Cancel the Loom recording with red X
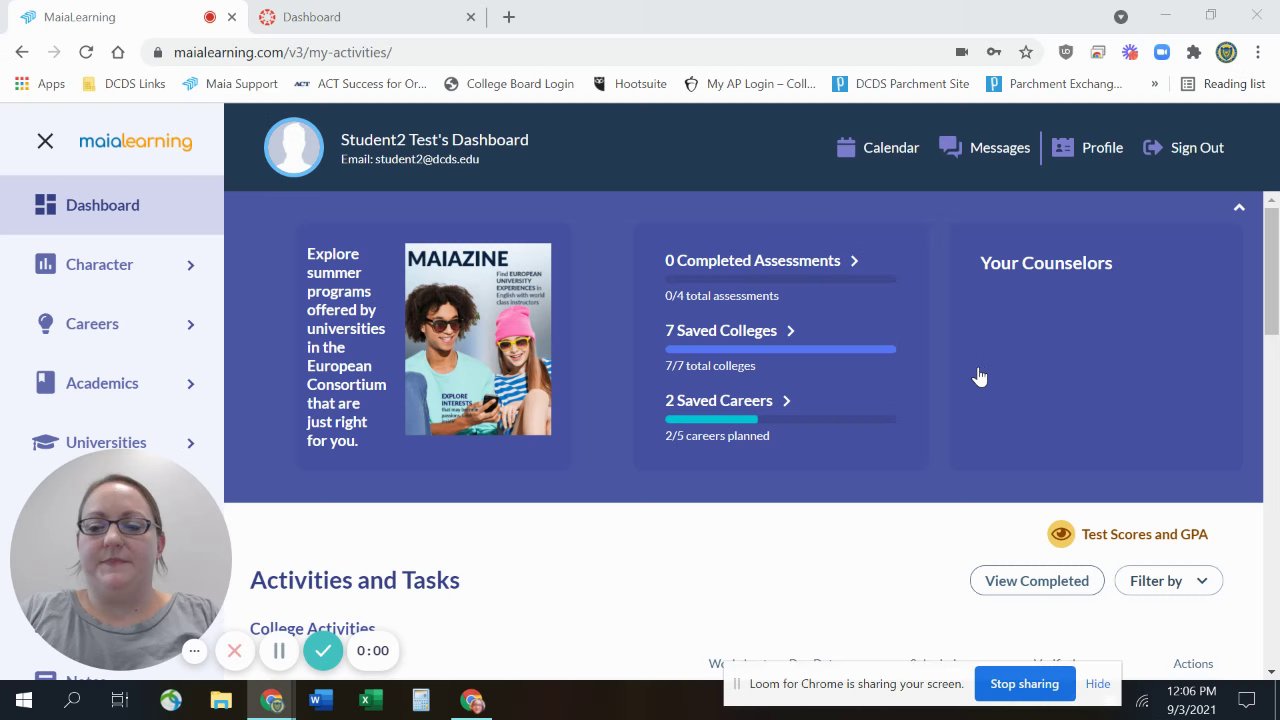Viewport: 1280px width, 720px height. (x=234, y=651)
